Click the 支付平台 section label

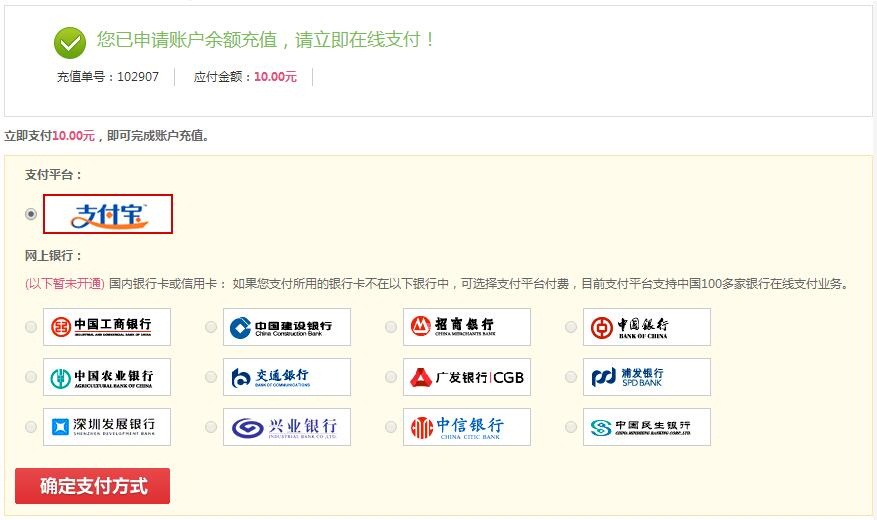54,174
